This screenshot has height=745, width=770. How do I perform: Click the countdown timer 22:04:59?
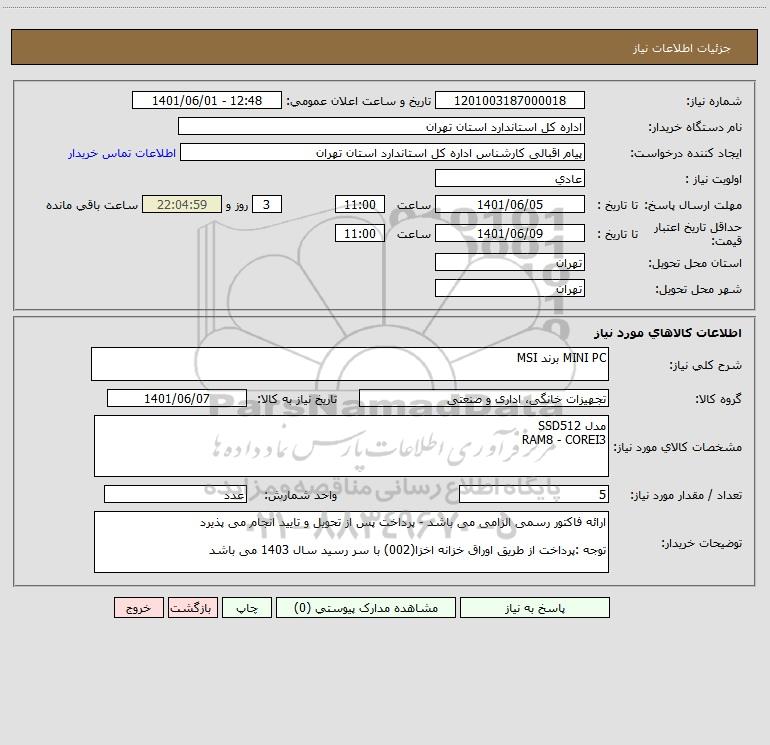click(182, 205)
